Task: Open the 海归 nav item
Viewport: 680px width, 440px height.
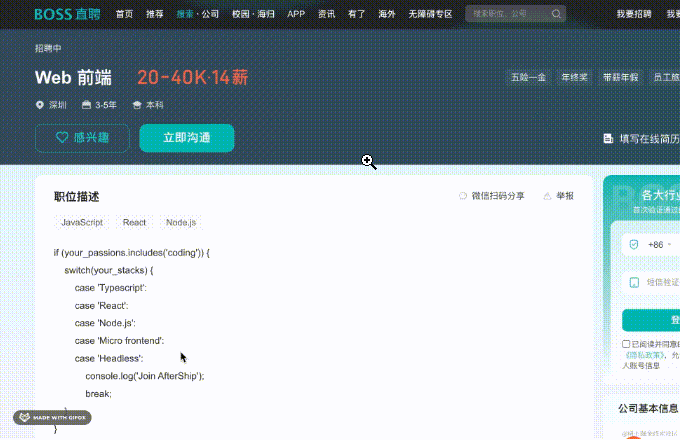Action: click(266, 14)
